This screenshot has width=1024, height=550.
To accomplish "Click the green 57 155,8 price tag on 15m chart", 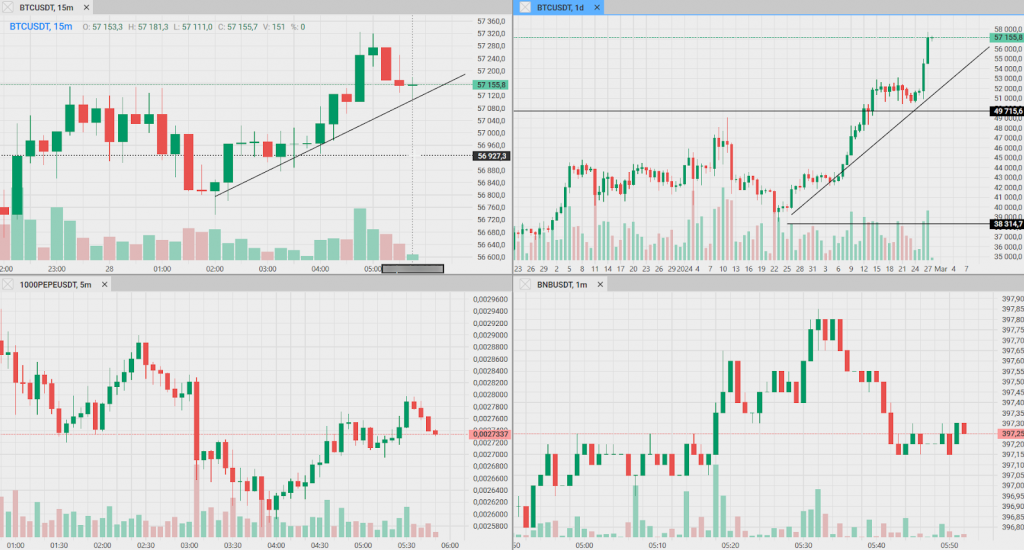I will click(491, 85).
